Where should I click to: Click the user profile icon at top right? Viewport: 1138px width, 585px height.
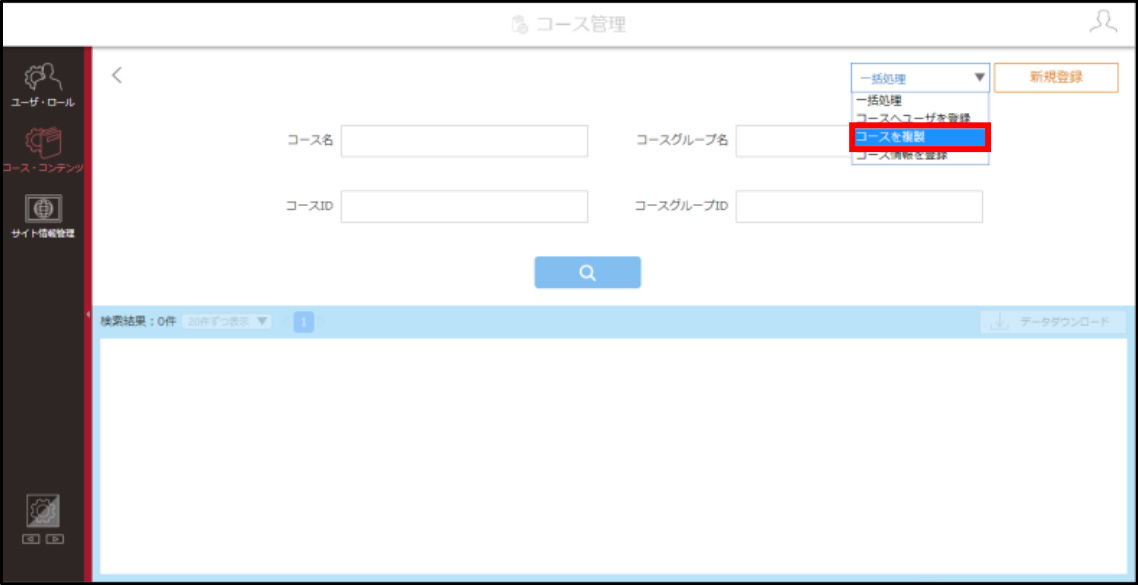point(1103,22)
